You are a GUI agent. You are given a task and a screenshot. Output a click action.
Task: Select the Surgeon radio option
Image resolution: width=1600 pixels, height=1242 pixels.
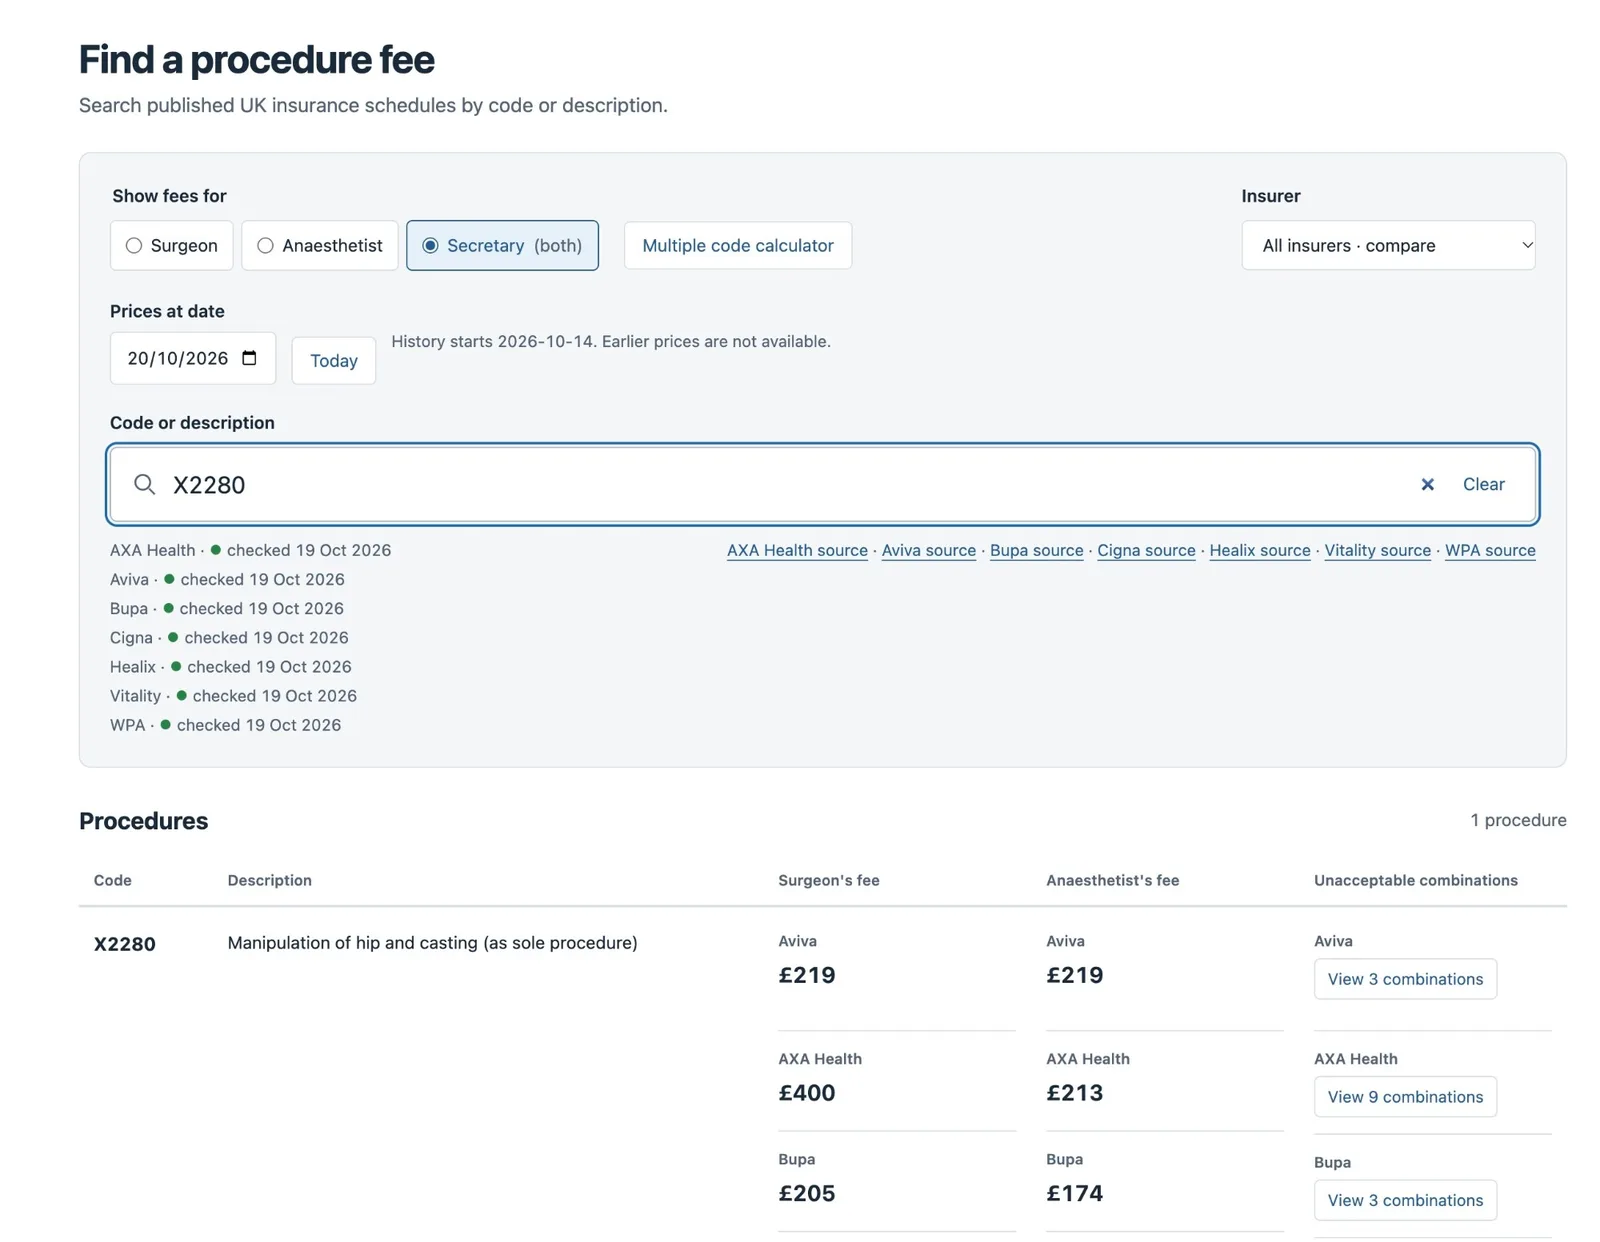171,246
